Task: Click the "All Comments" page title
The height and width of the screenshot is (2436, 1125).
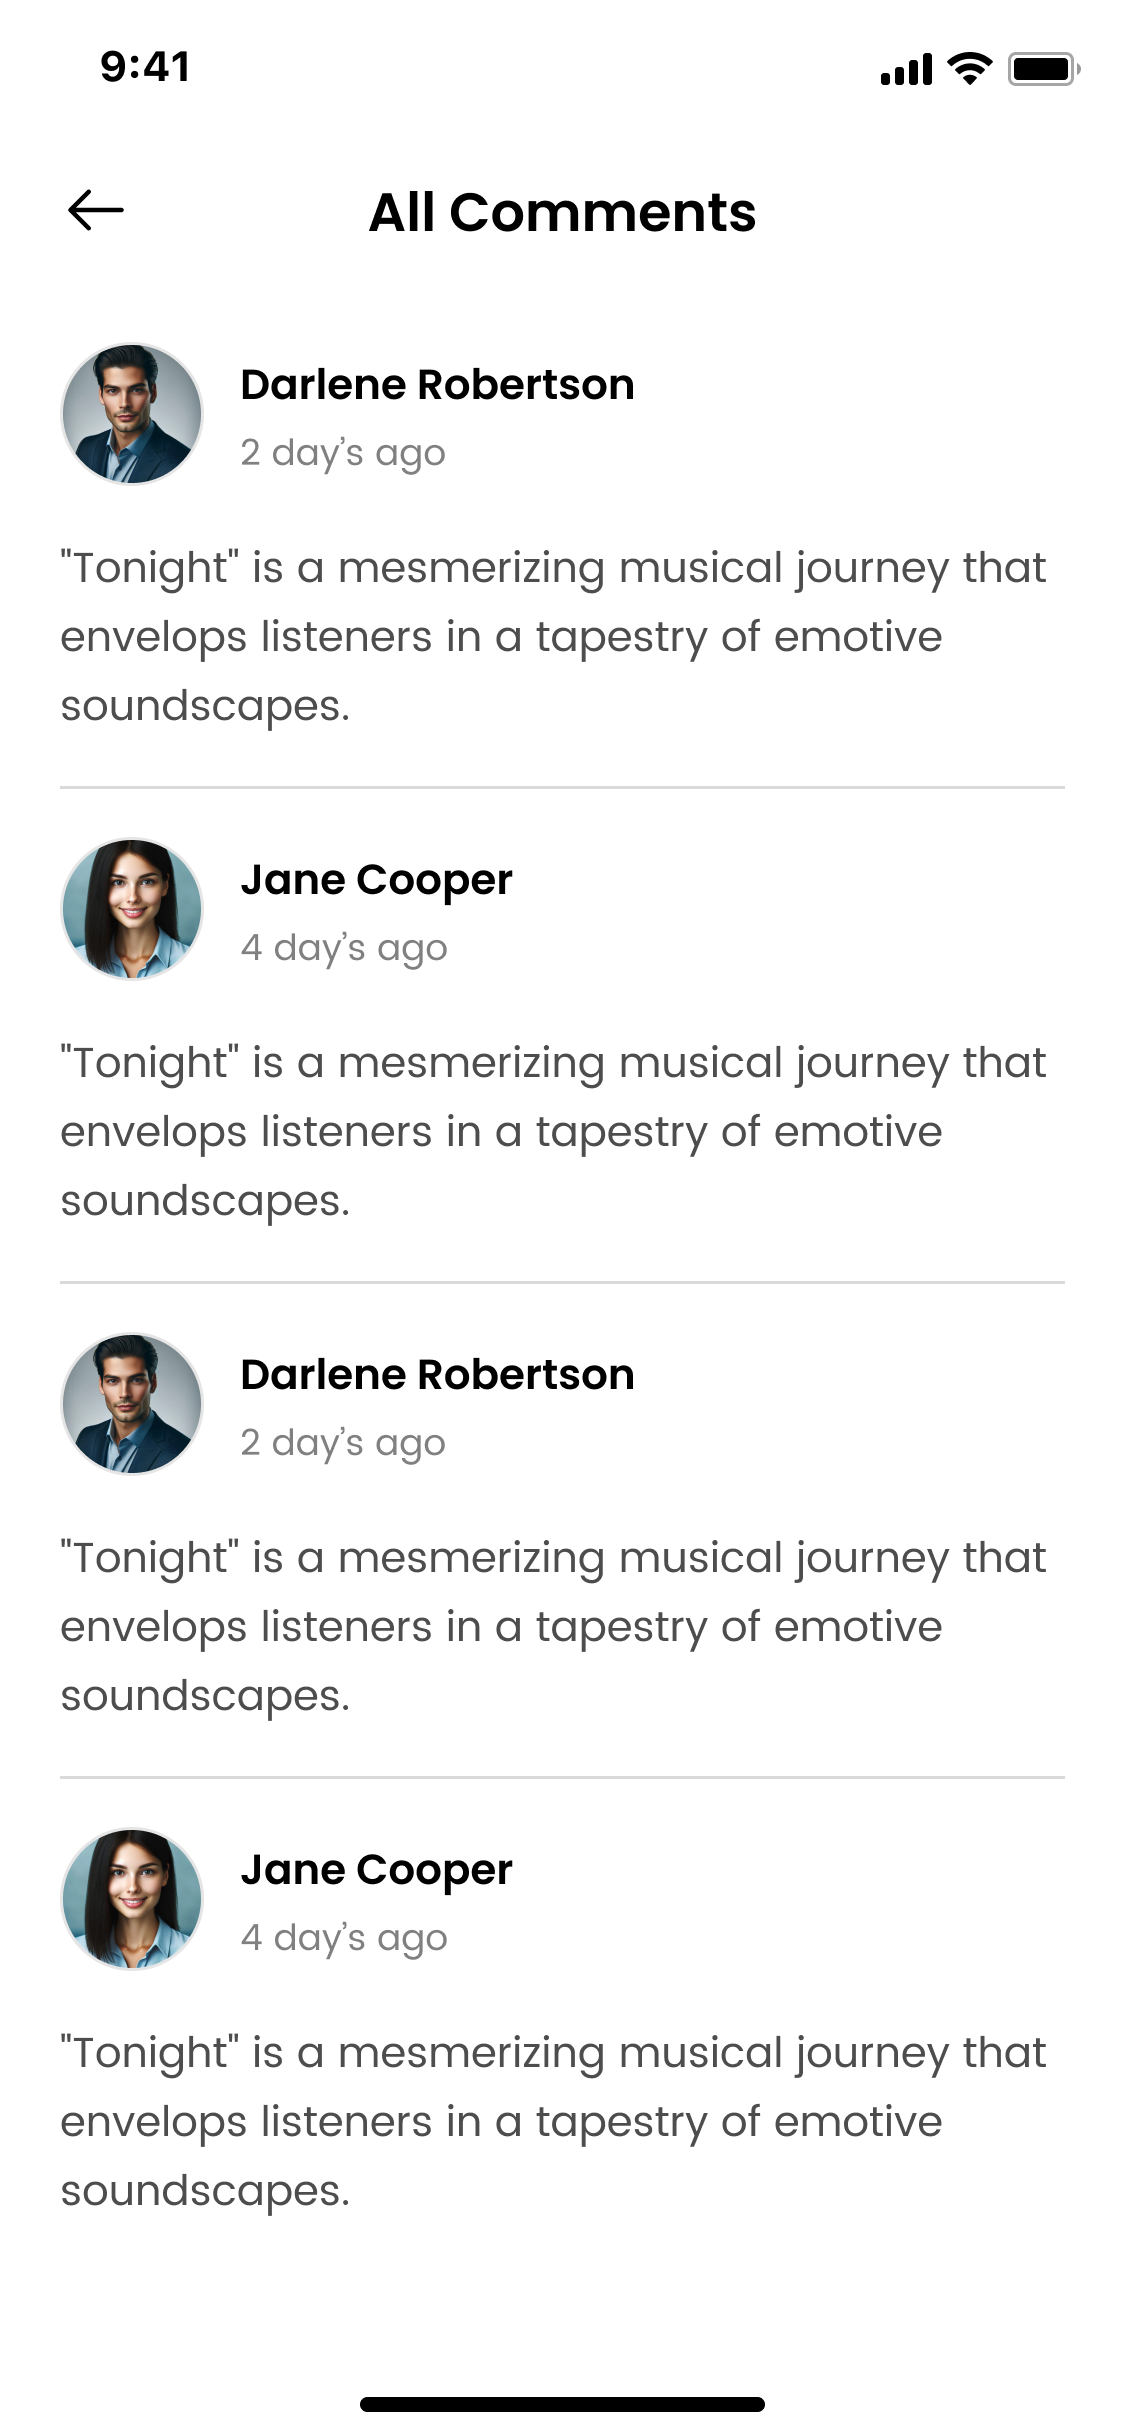Action: point(562,212)
